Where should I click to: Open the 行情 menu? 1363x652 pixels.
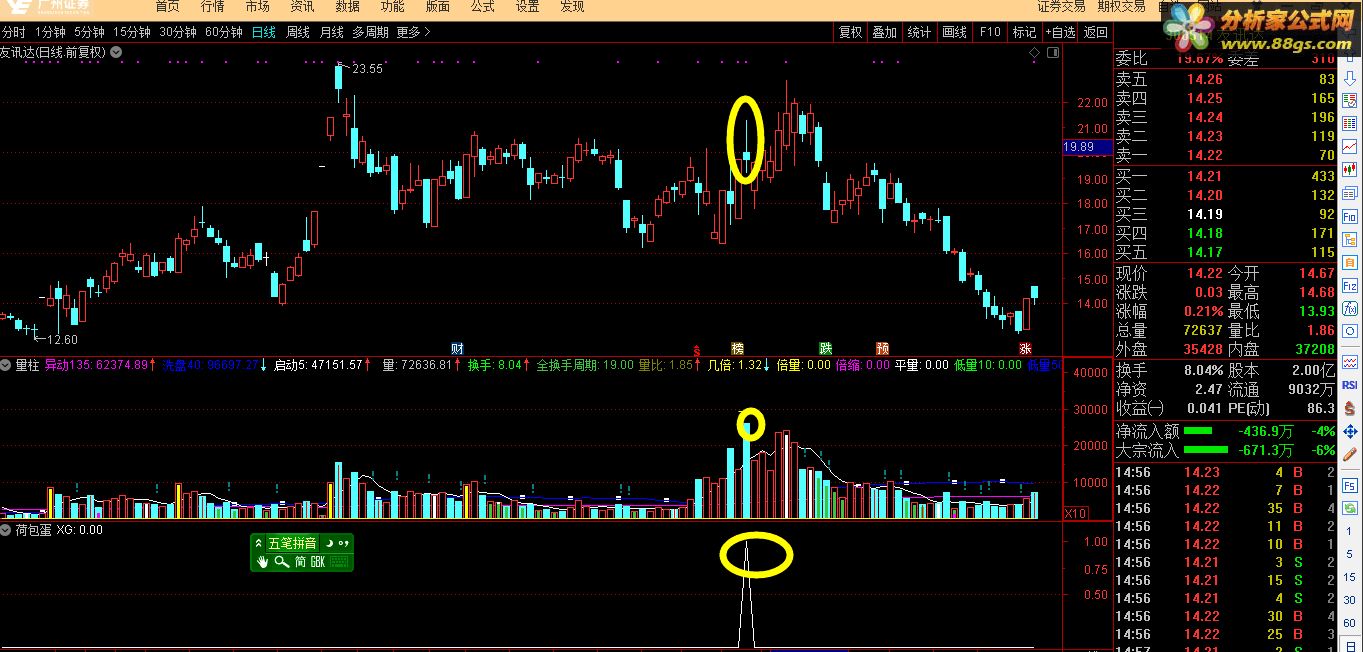212,7
